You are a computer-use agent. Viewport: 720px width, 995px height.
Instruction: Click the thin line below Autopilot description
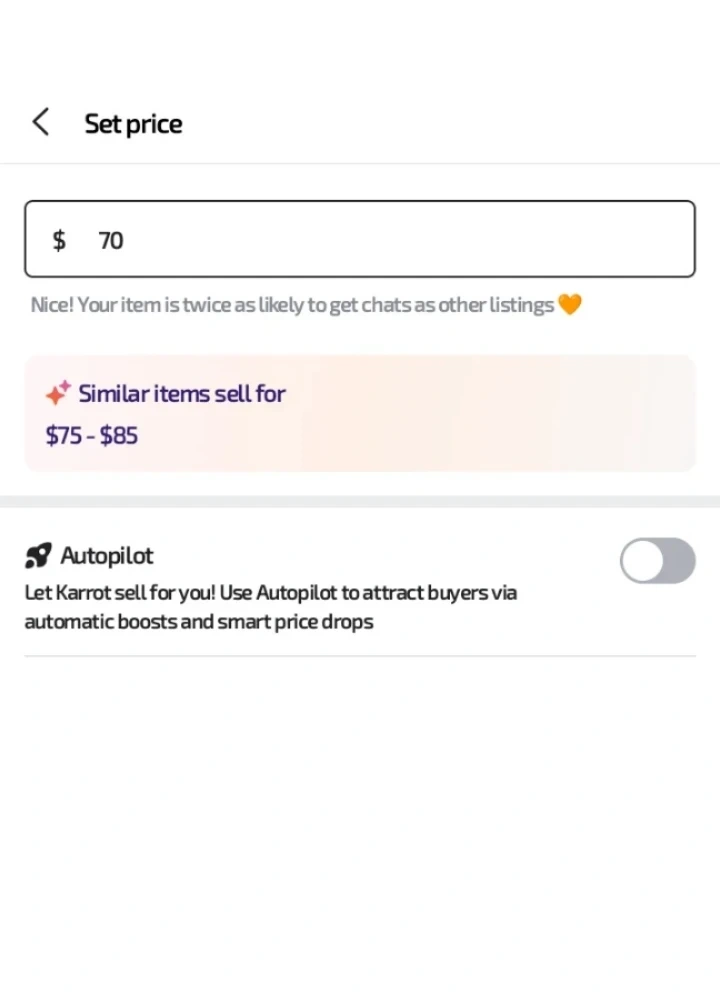(360, 656)
